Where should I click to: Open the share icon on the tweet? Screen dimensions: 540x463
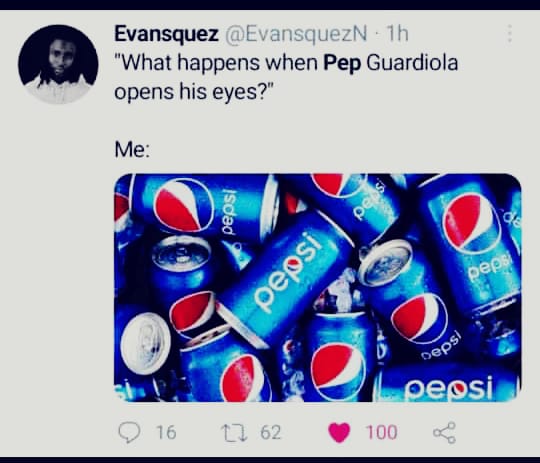445,433
